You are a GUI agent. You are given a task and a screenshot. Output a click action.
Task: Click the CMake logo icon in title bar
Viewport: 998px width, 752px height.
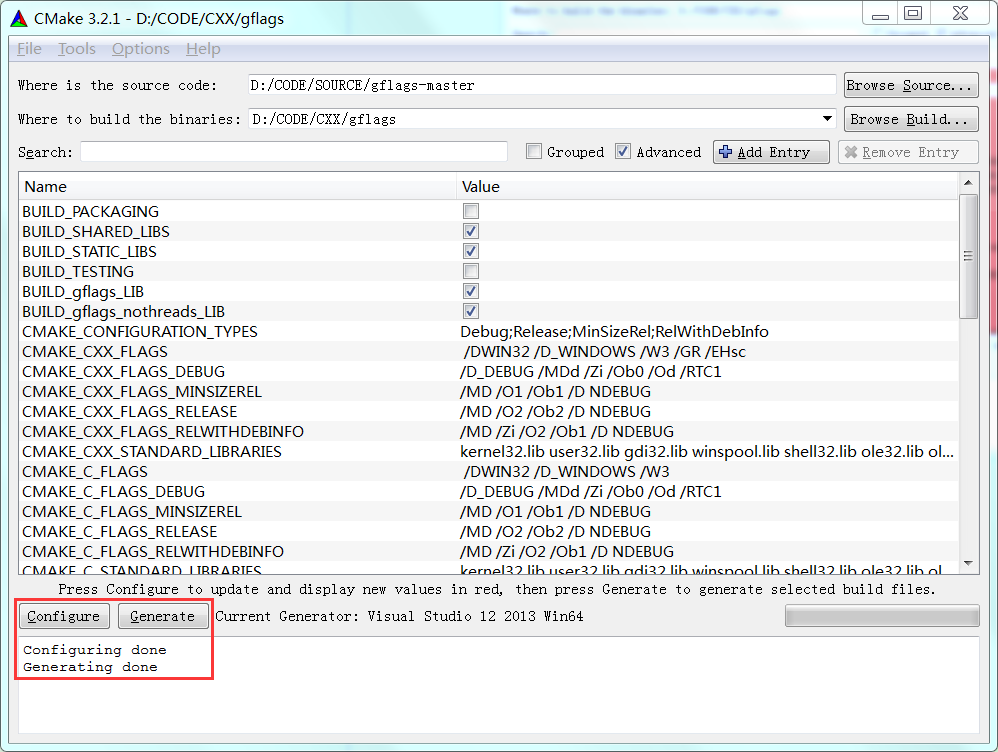(19, 18)
